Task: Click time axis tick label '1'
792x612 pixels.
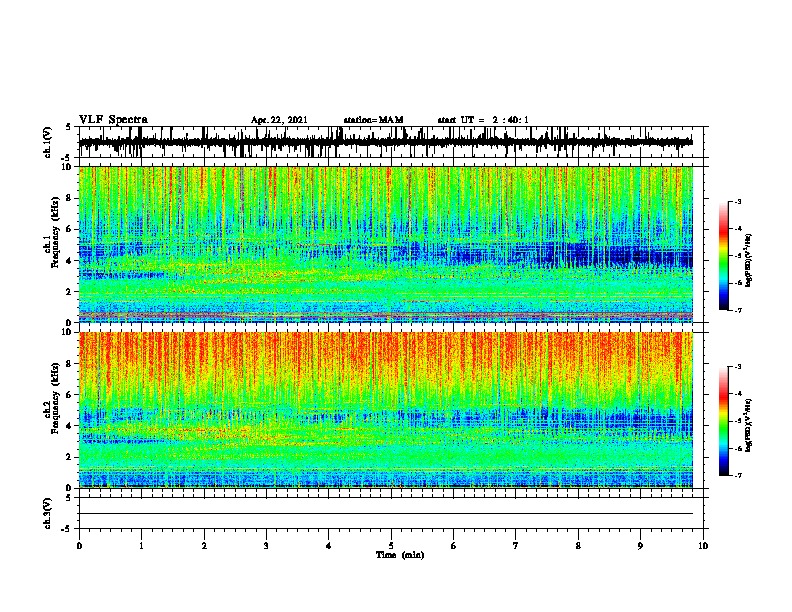Action: coord(141,546)
